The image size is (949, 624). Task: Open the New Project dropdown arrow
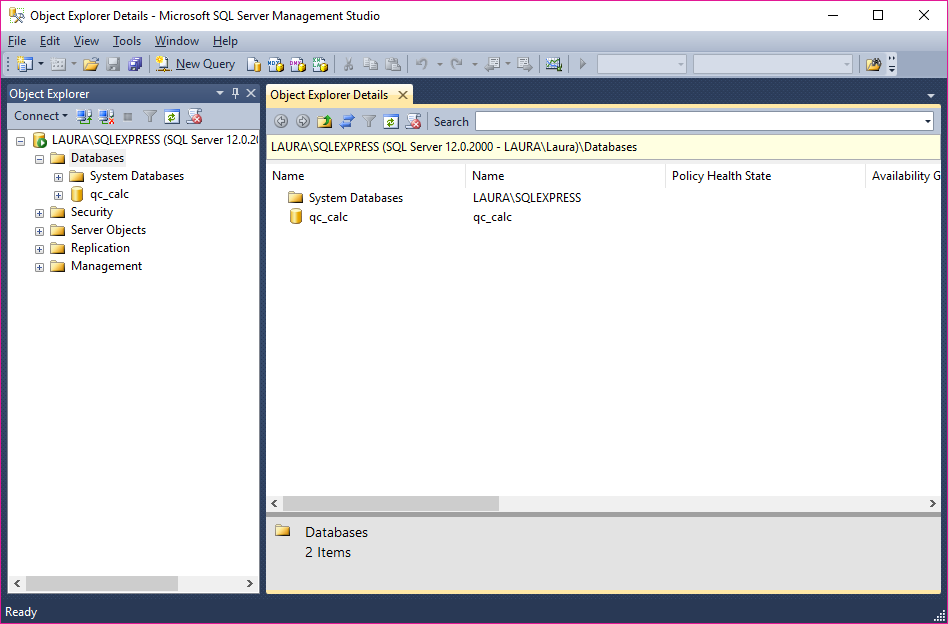point(41,64)
